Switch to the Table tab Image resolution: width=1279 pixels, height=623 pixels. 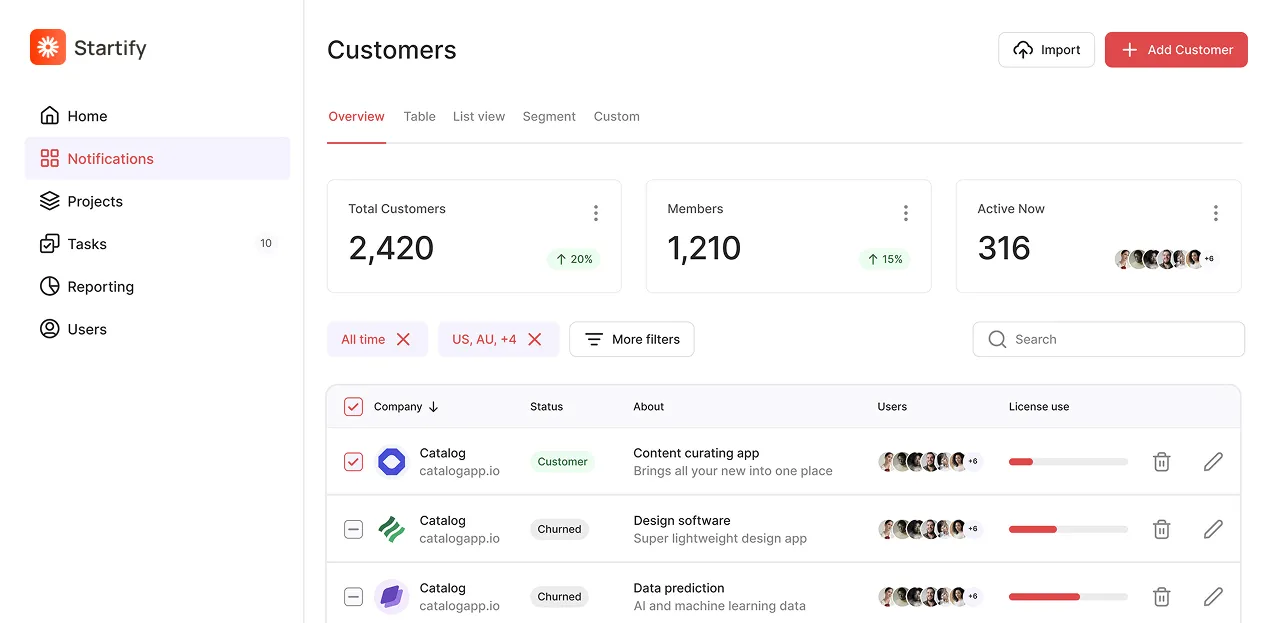tap(419, 116)
